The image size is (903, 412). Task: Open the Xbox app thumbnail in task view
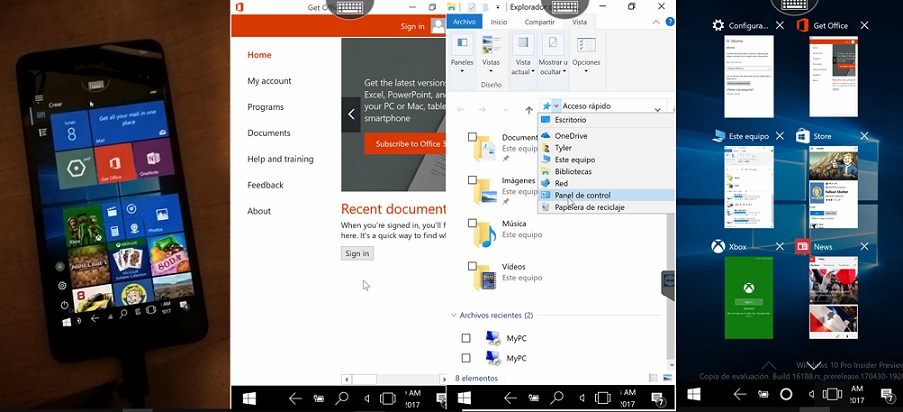tap(748, 298)
